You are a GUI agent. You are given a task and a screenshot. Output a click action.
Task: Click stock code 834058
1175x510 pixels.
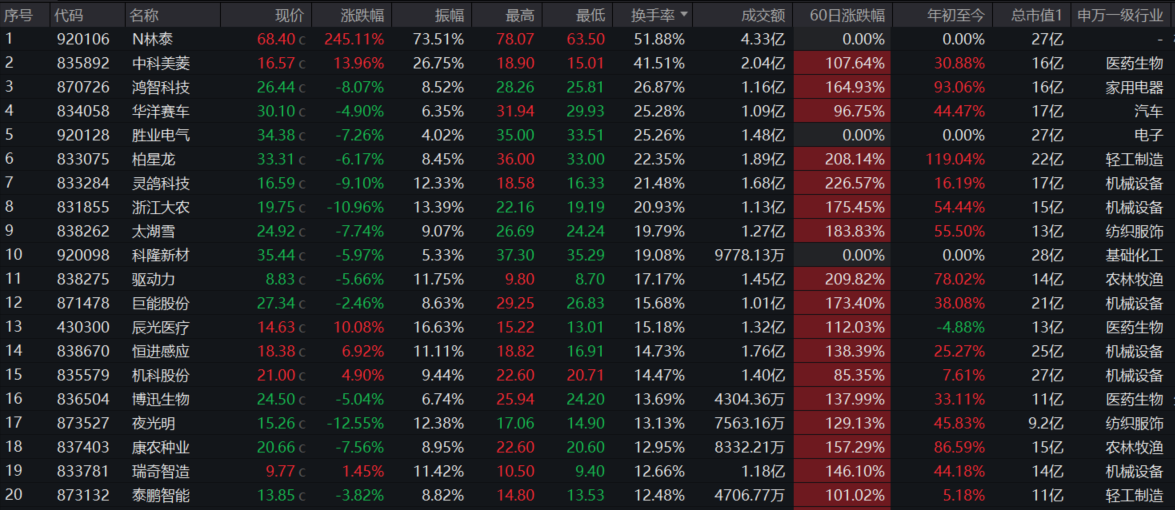(83, 112)
